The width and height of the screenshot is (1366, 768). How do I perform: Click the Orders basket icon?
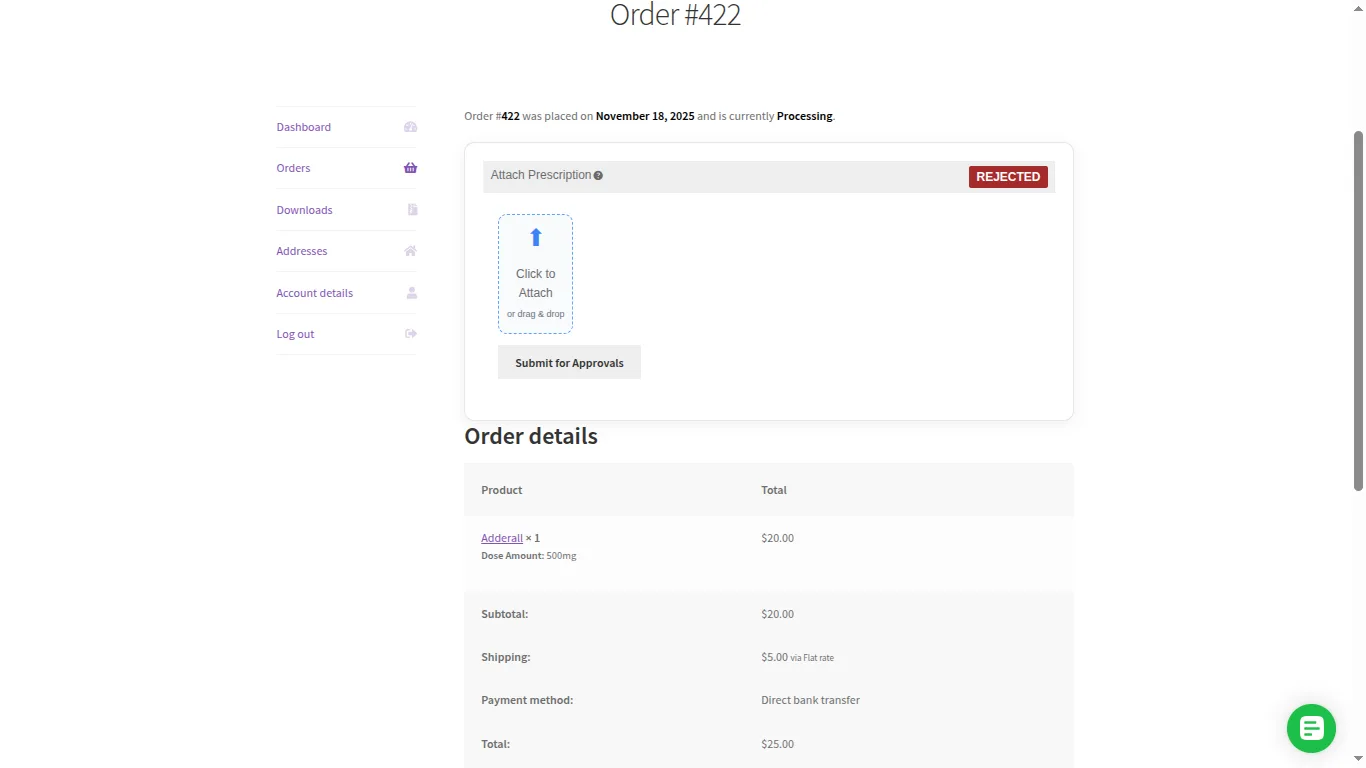click(410, 168)
